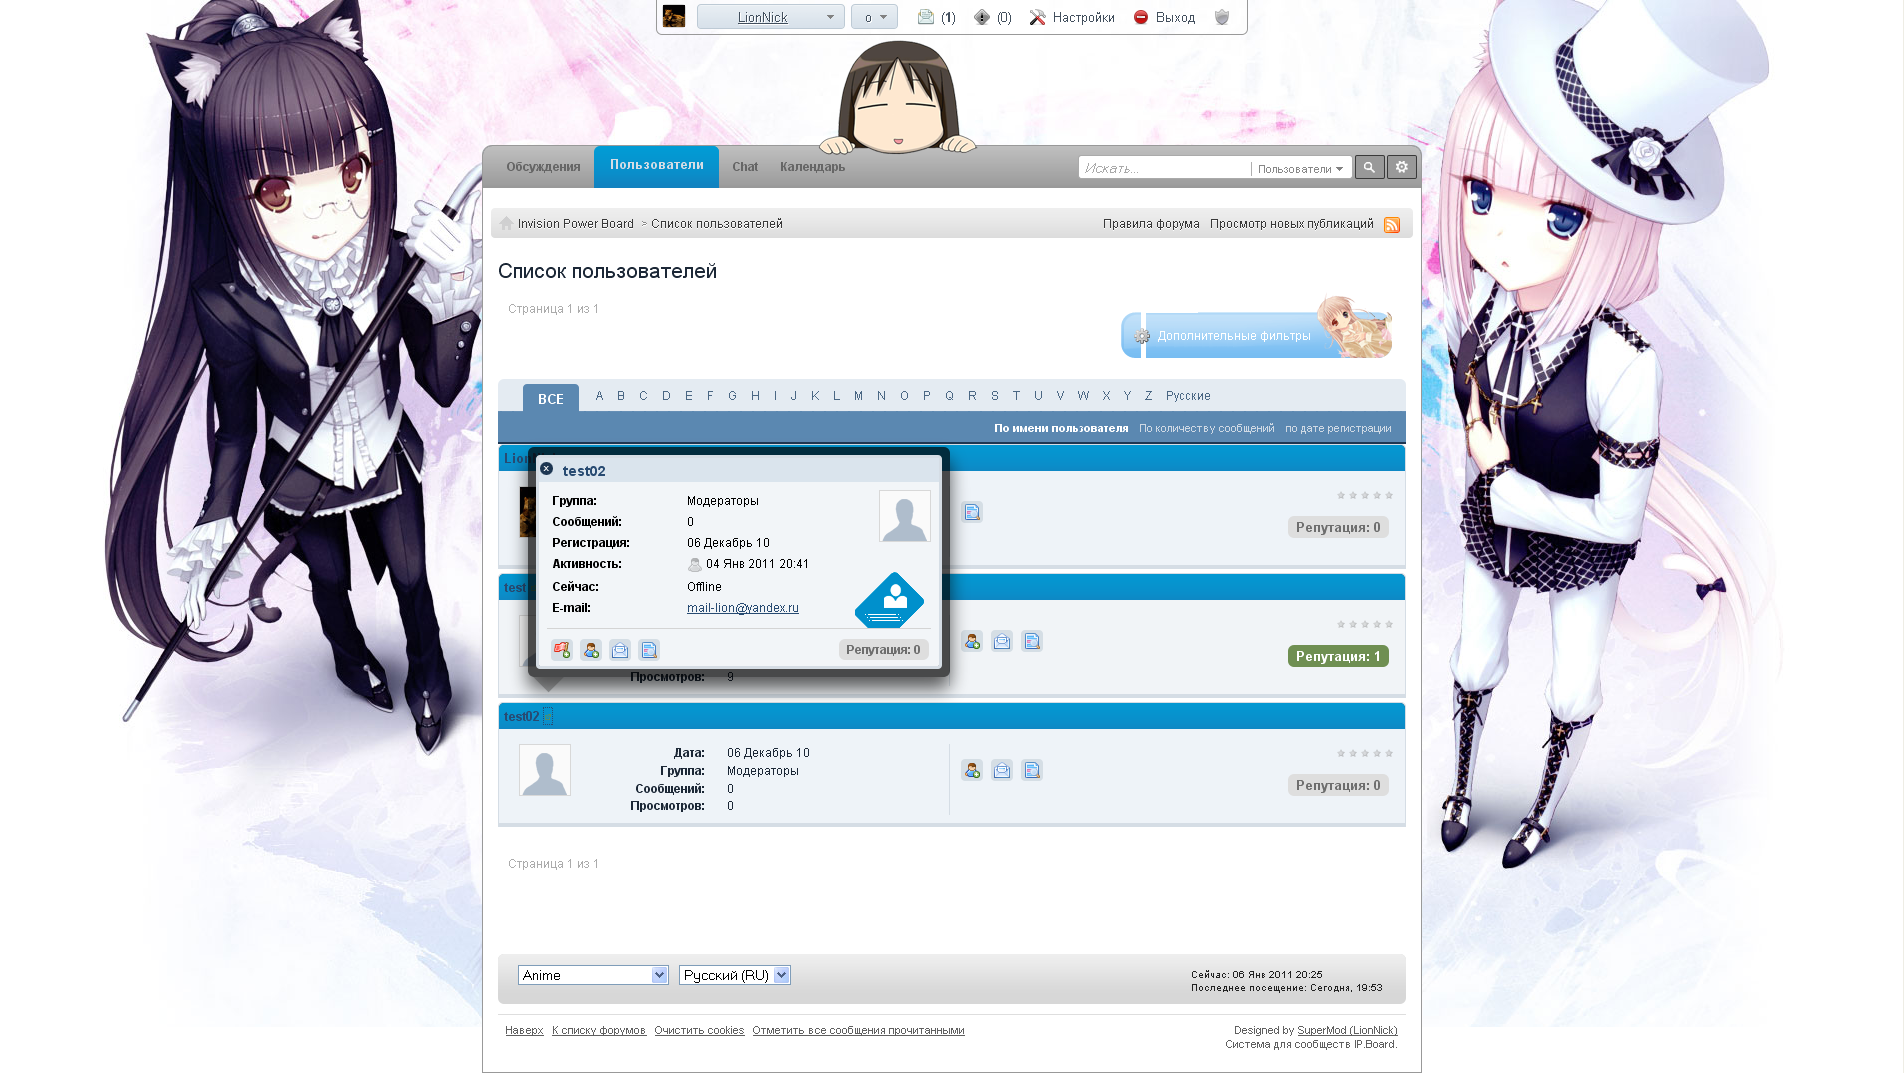Viewport: 1904px width, 1073px height.
Task: Click the home icon in the breadcrumb
Action: tap(506, 224)
